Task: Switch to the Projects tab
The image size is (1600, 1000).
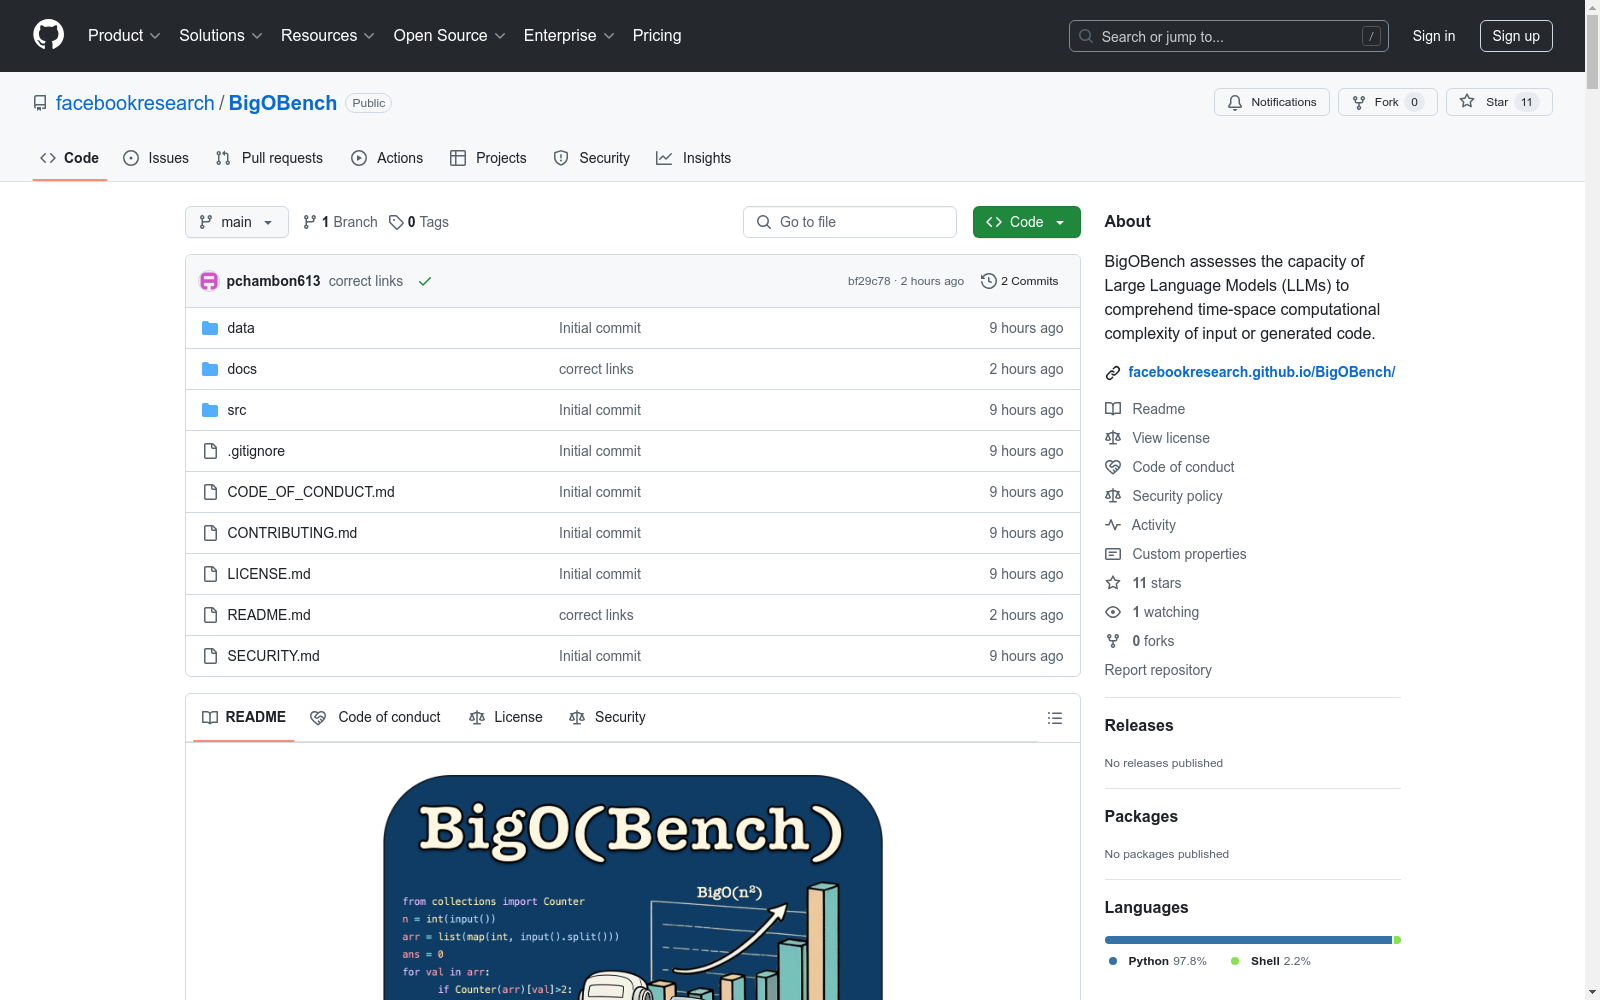Action: [x=488, y=158]
